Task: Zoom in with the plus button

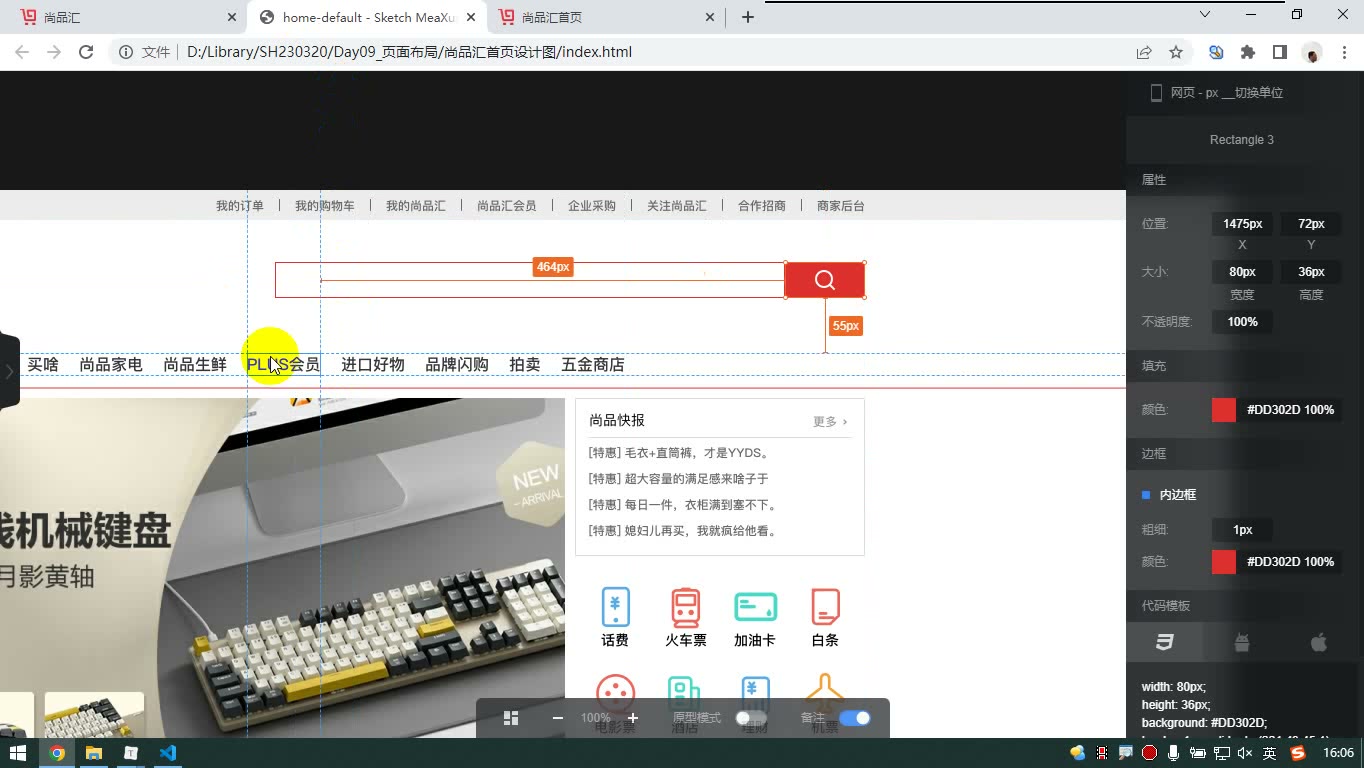Action: click(x=633, y=718)
